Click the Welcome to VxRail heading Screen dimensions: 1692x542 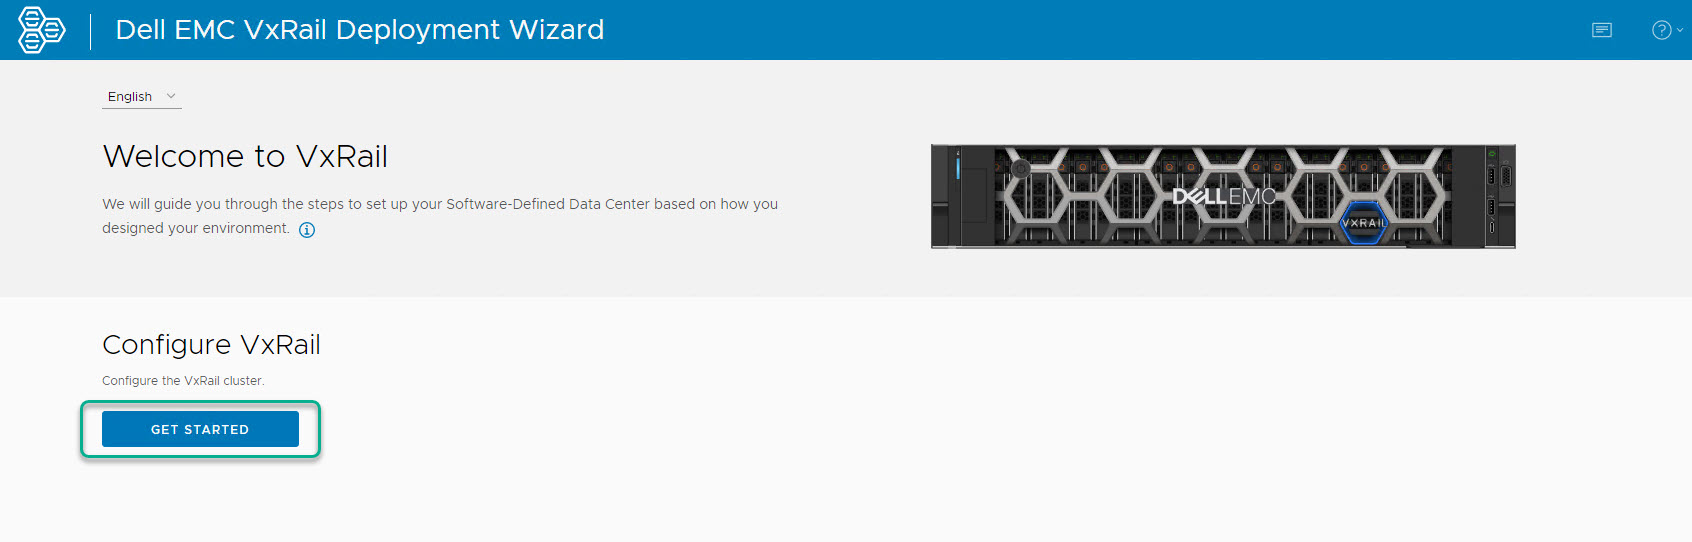(245, 156)
